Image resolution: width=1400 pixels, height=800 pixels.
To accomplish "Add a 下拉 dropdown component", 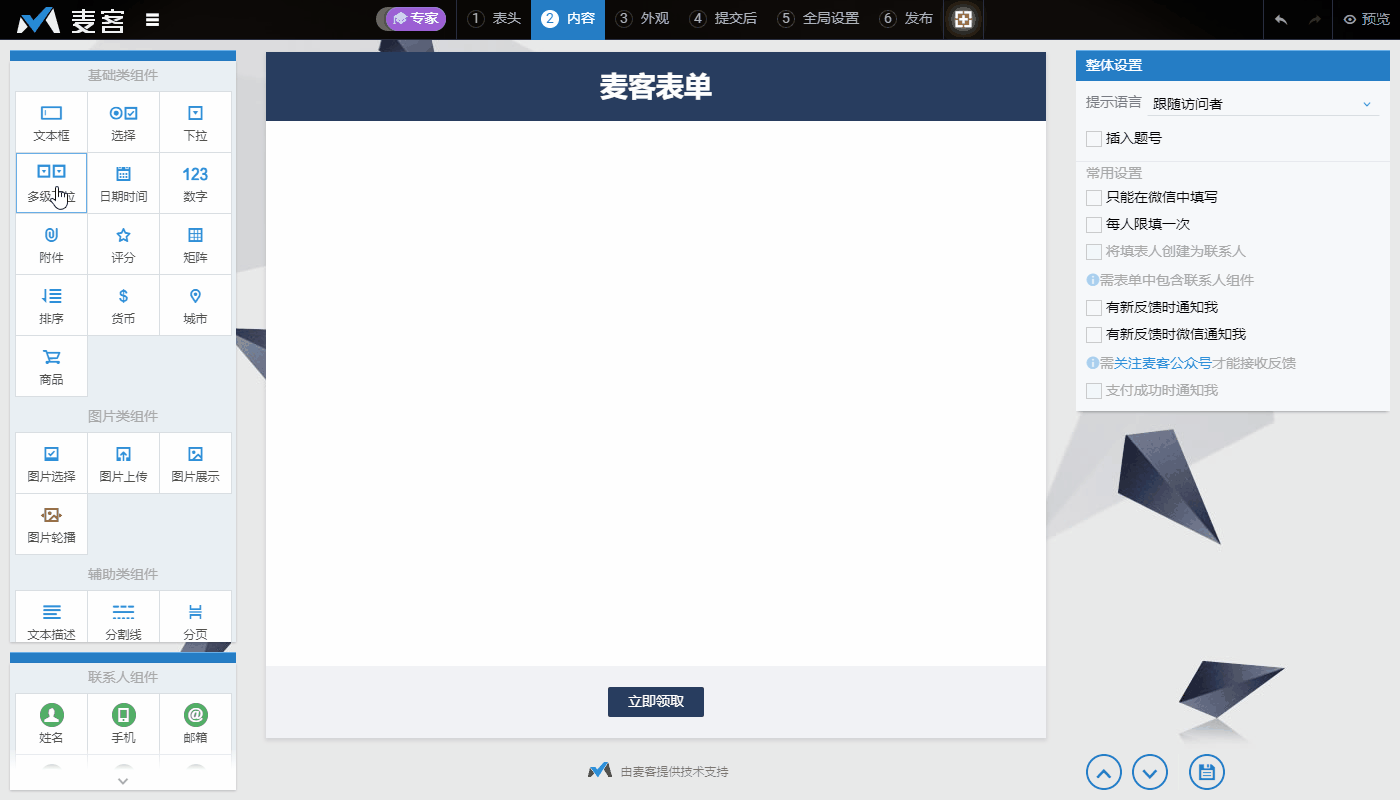I will 196,122.
